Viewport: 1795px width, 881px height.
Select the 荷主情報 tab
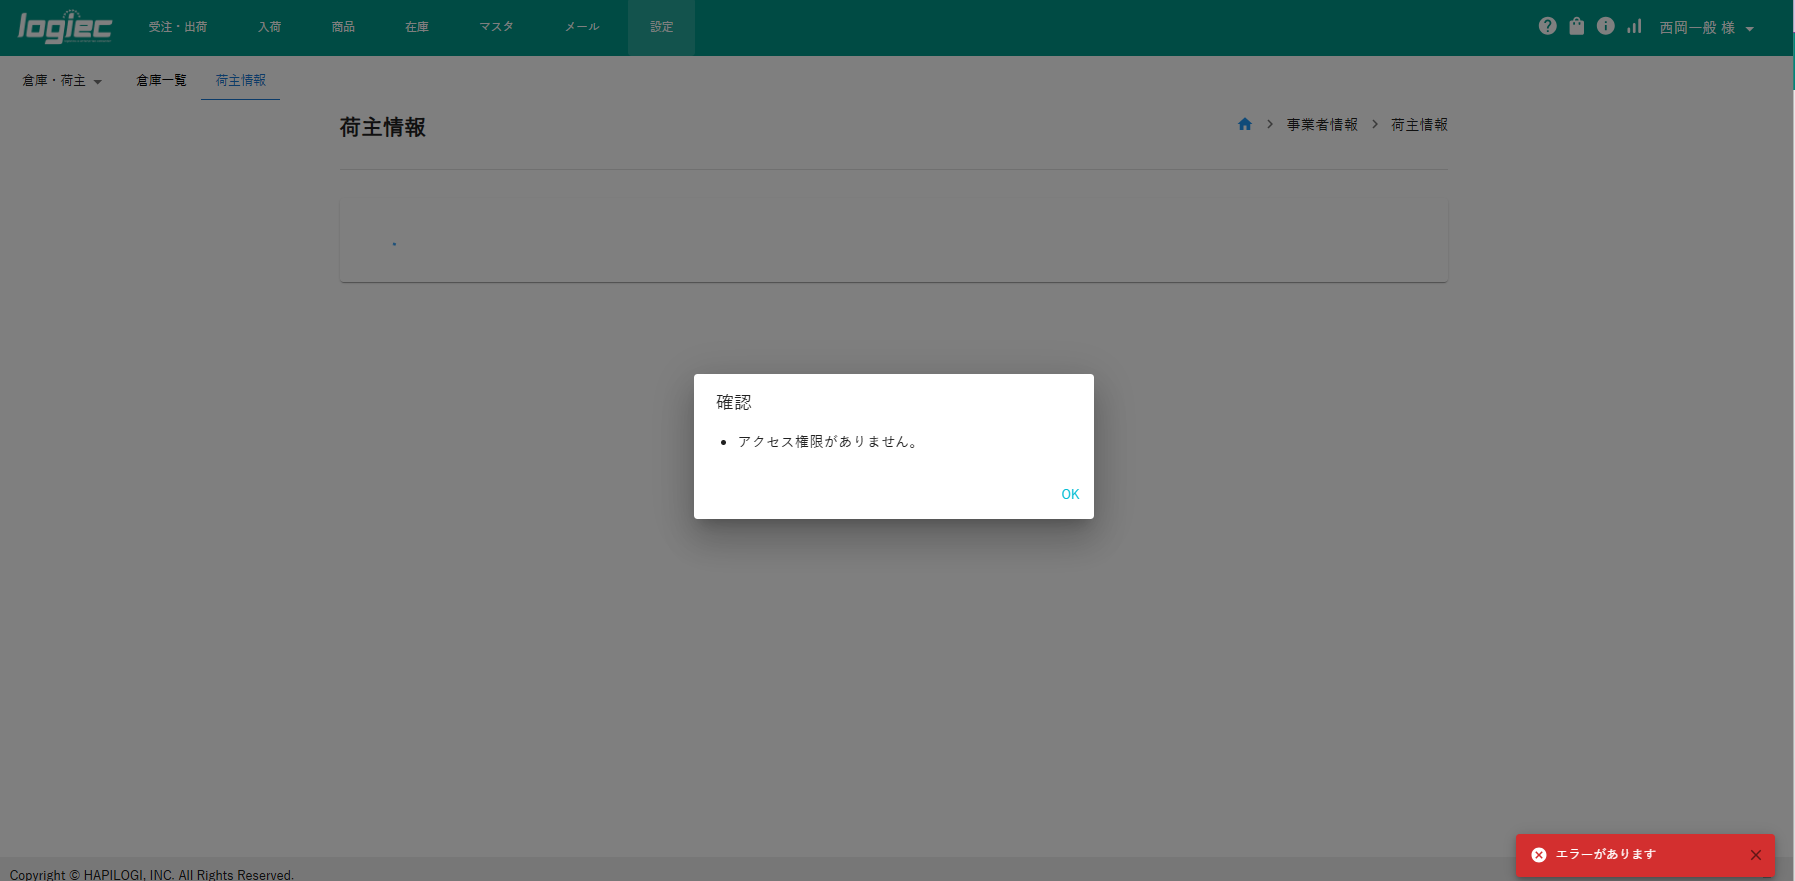pos(241,81)
